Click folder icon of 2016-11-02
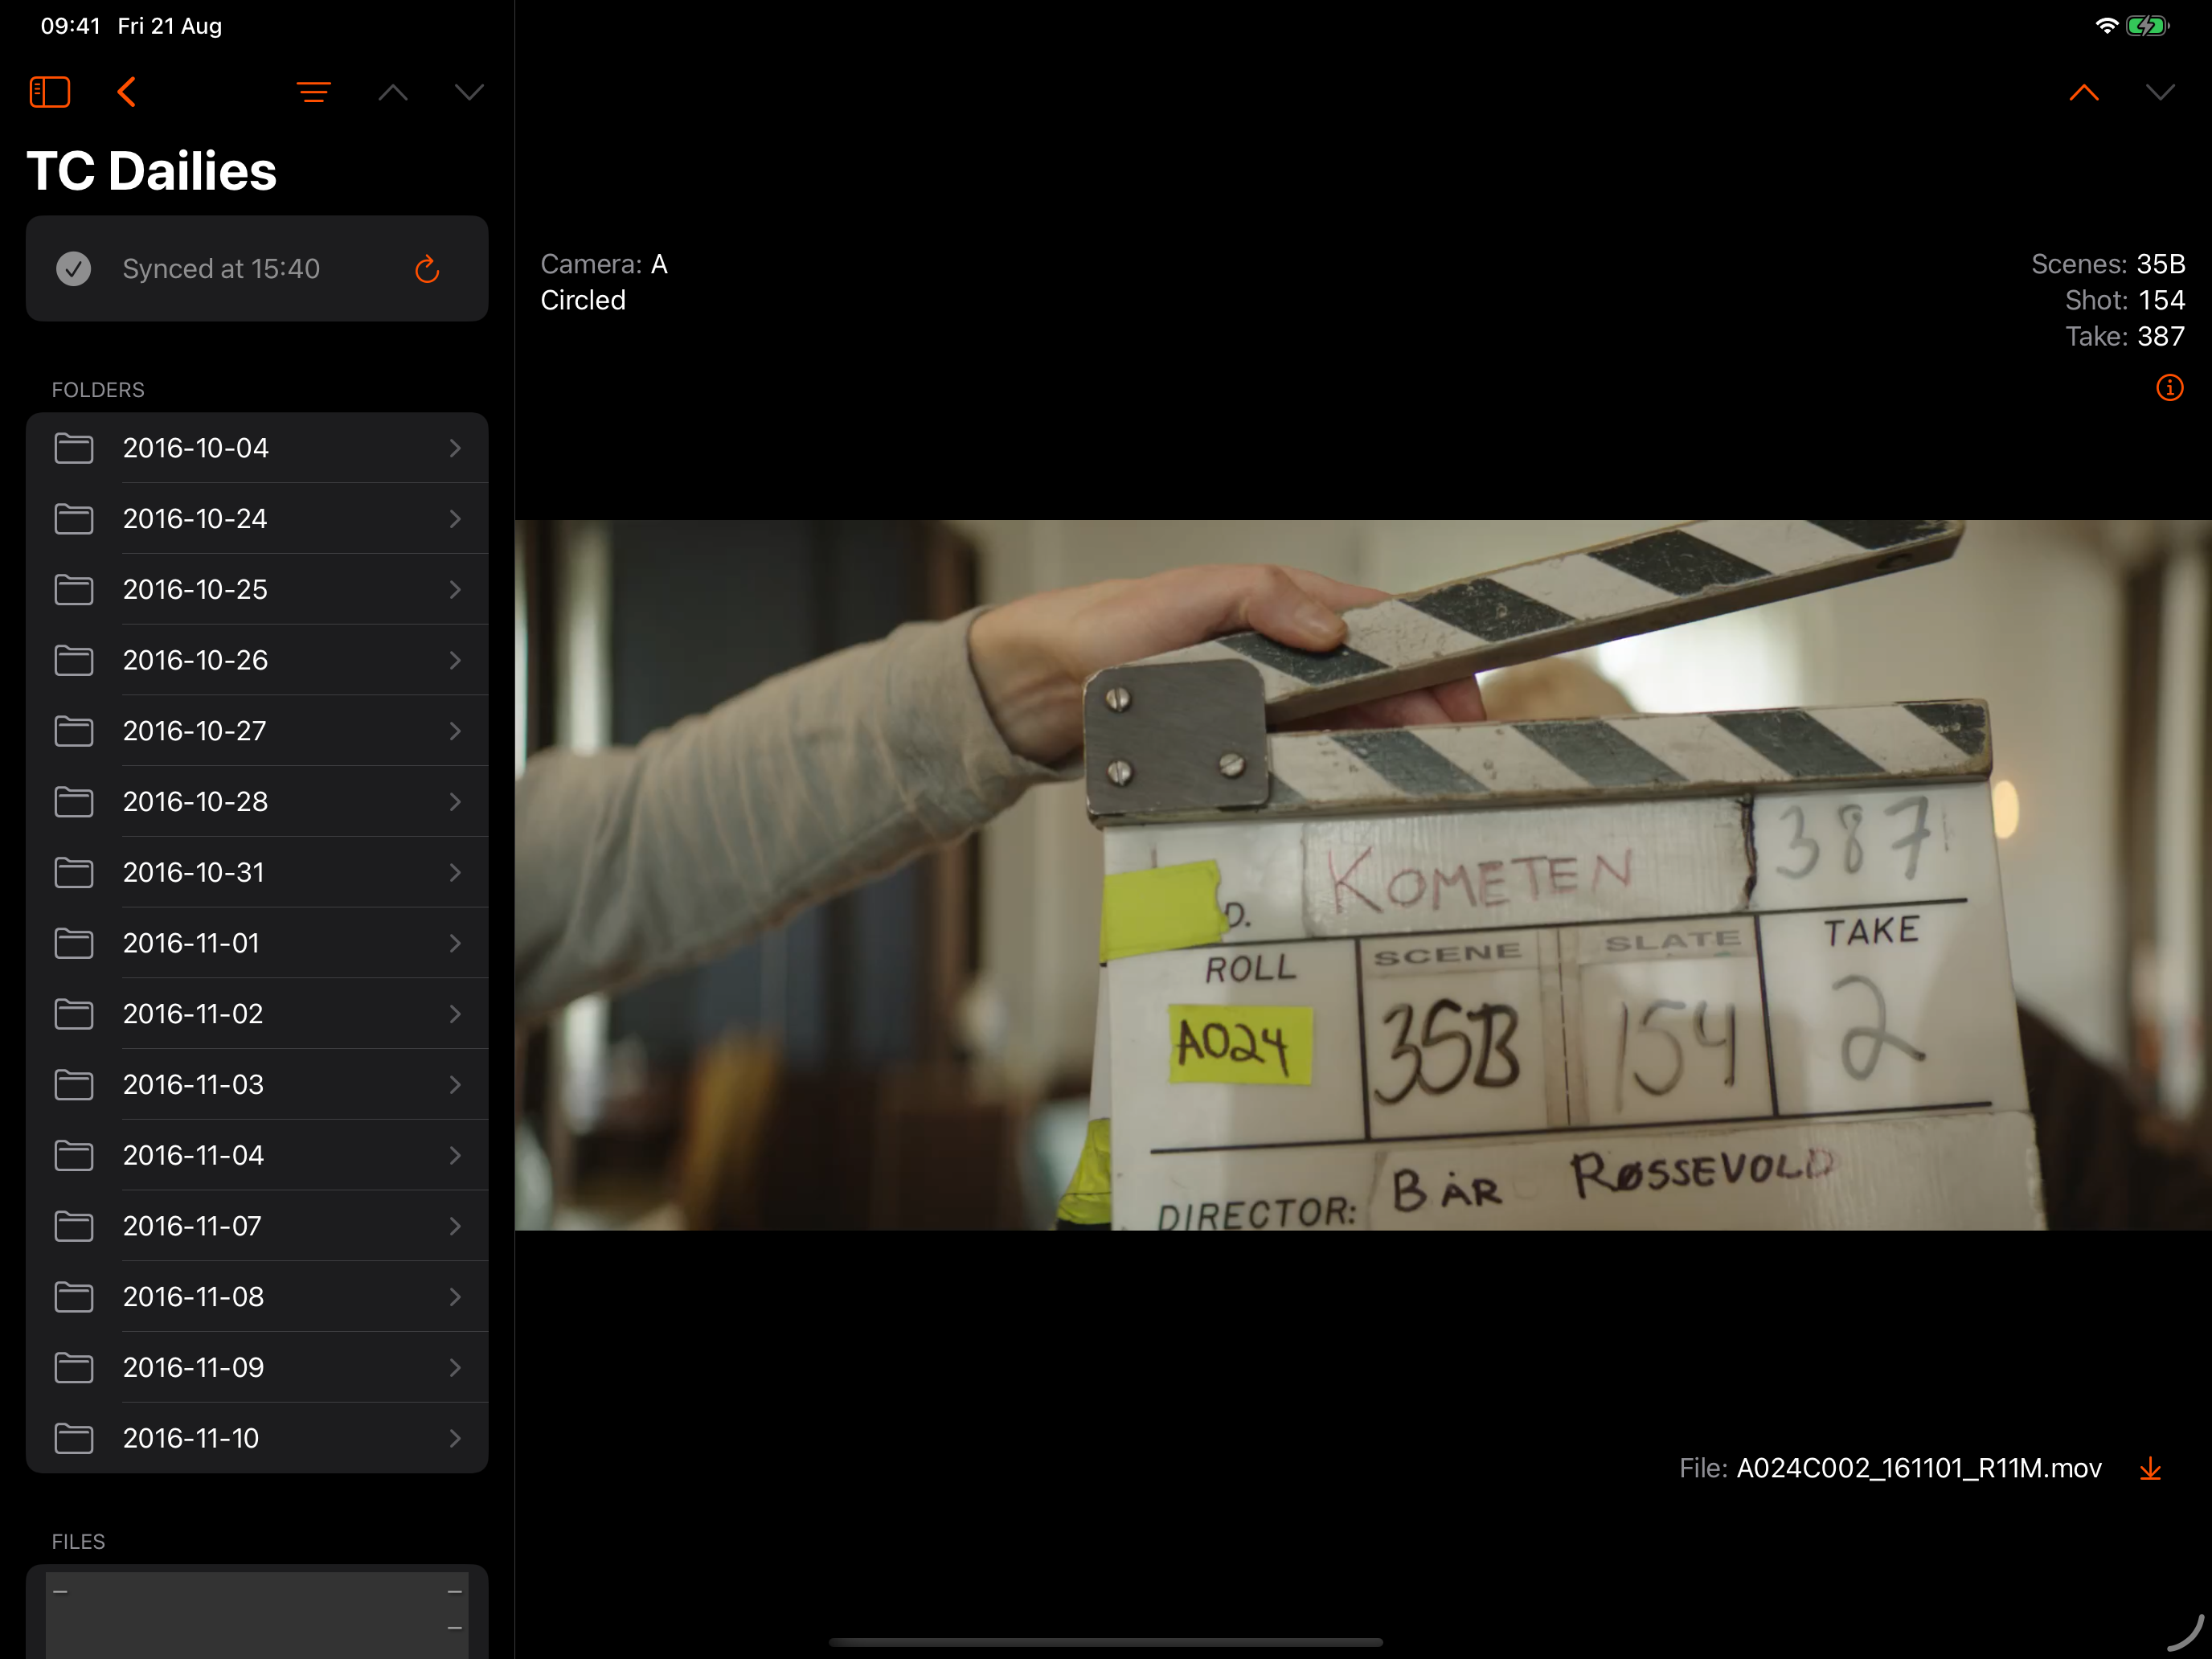This screenshot has height=1659, width=2212. click(x=73, y=1014)
